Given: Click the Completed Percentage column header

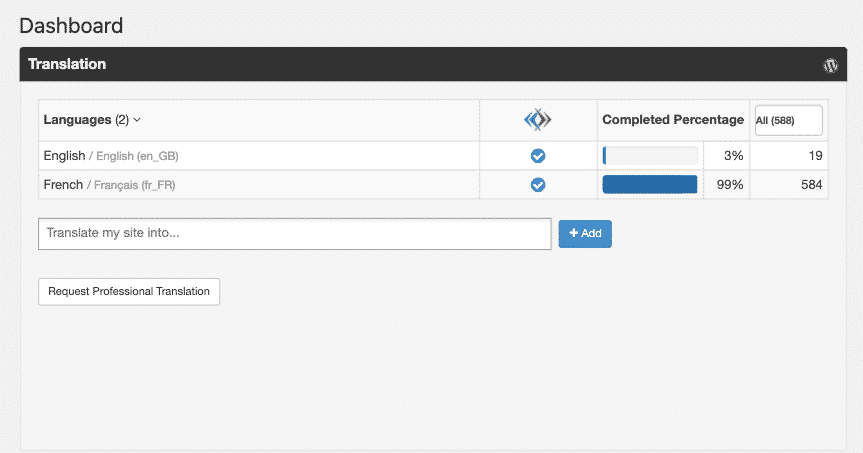Looking at the screenshot, I should pos(672,120).
